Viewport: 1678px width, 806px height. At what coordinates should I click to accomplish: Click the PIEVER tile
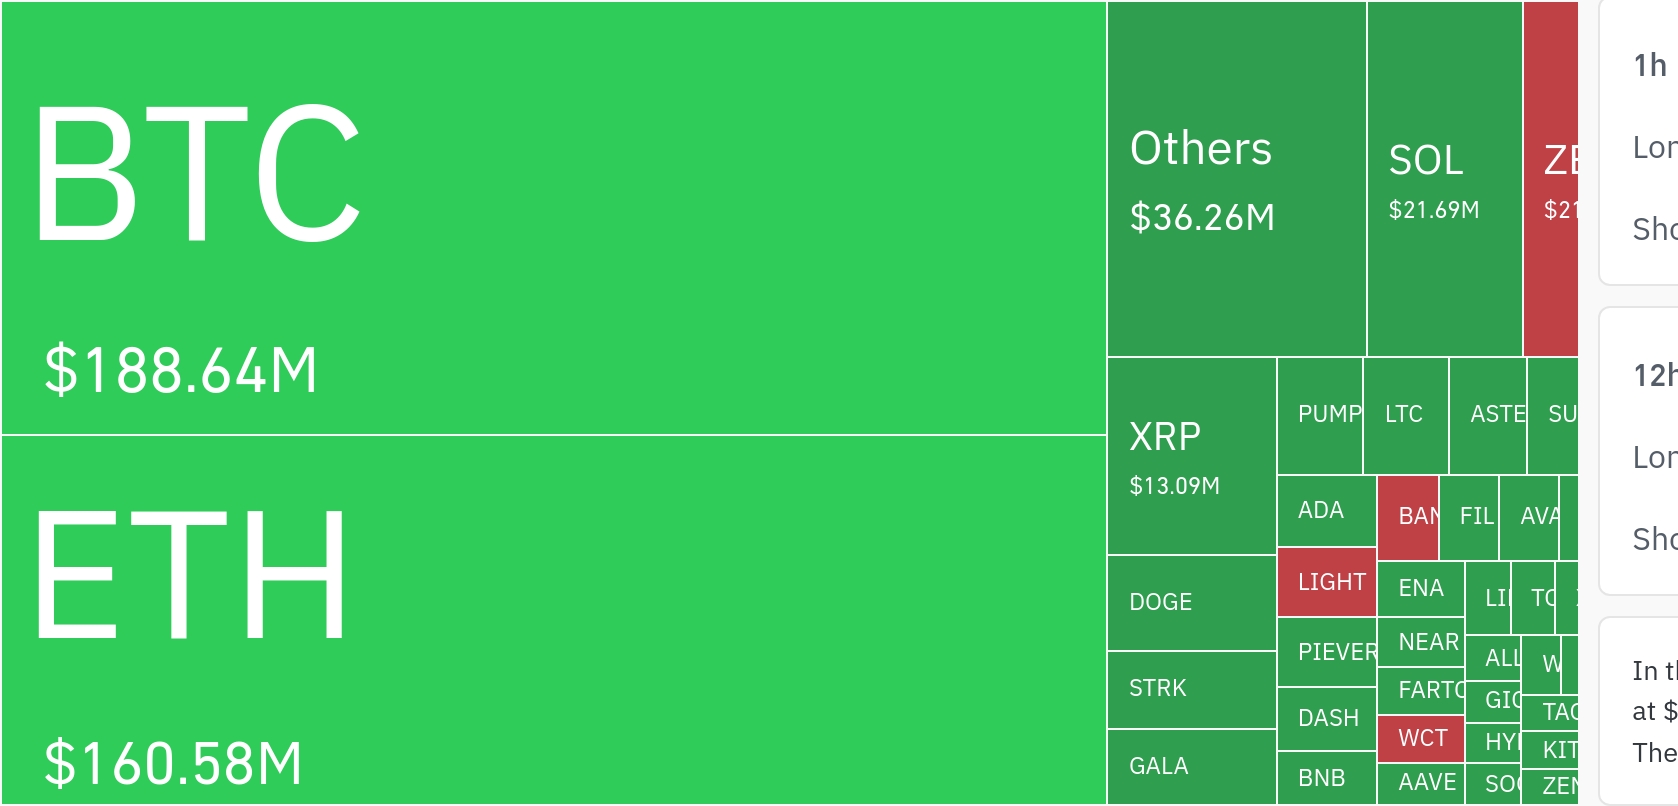pyautogui.click(x=1327, y=653)
